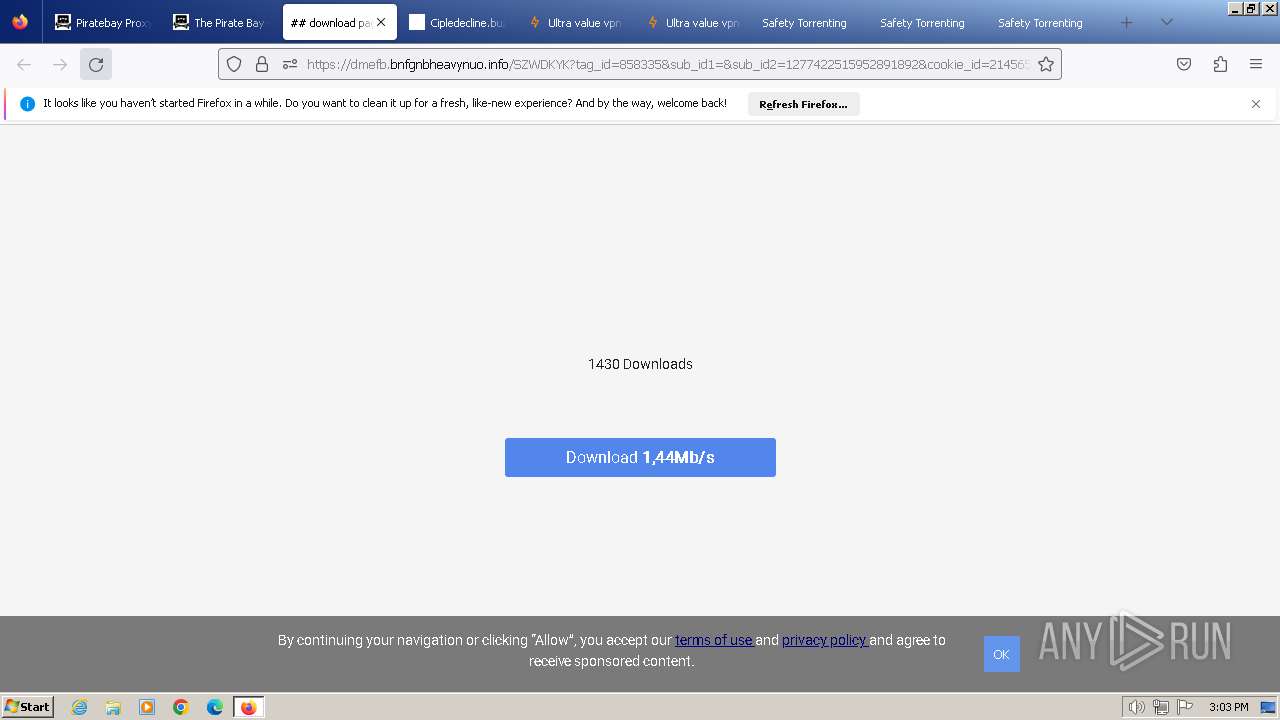Open network status in system tray
1280x720 pixels.
[1161, 707]
